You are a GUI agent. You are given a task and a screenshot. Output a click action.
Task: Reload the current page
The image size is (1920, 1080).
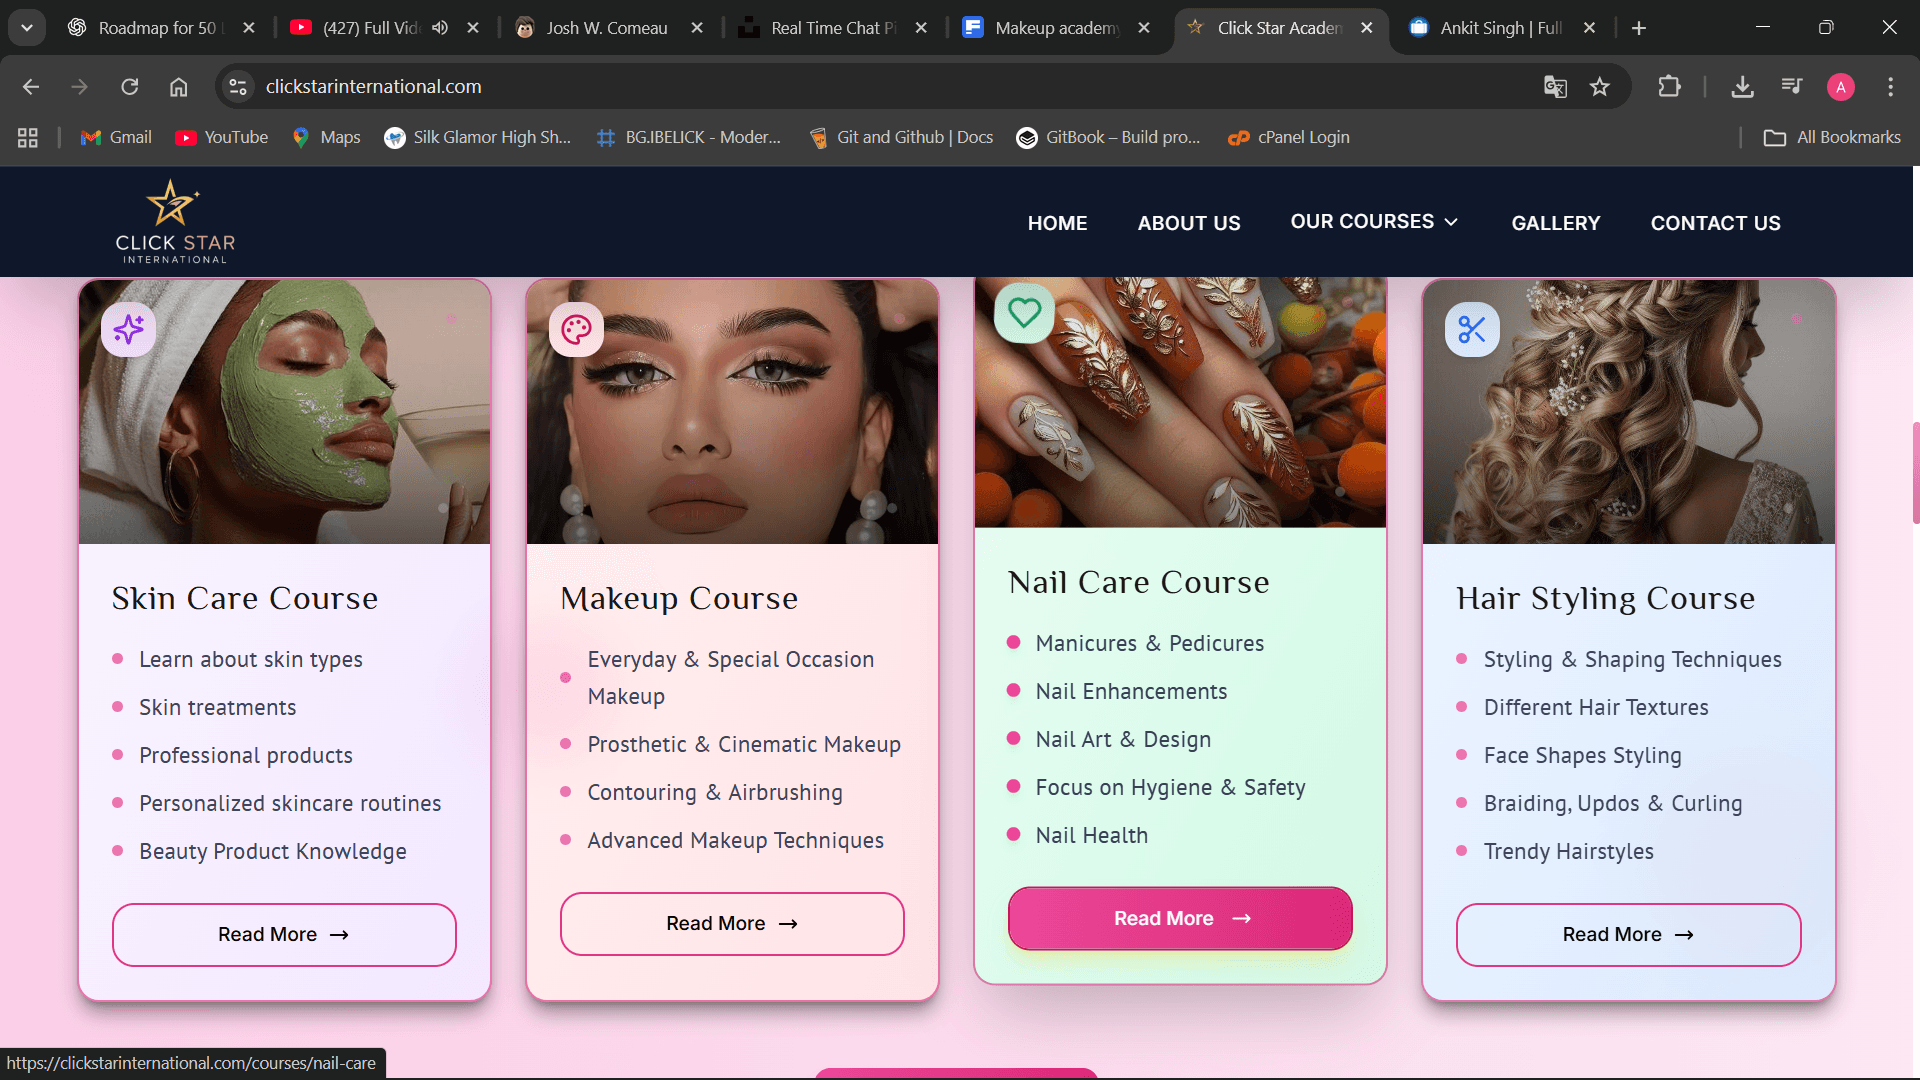point(130,87)
